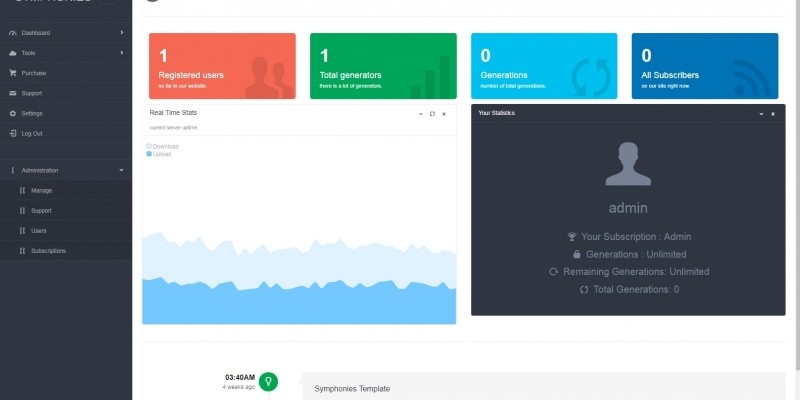Click the Dashboard gauge icon in sidebar
The height and width of the screenshot is (400, 800).
pos(12,33)
